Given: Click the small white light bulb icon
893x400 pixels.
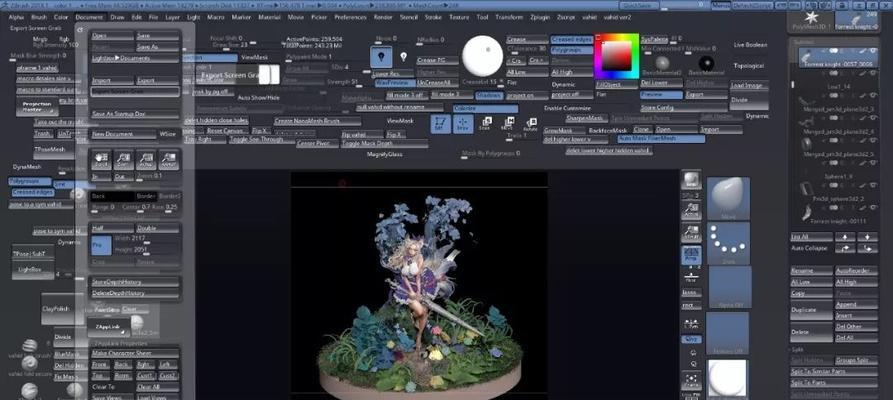Looking at the screenshot, I should click(x=403, y=57).
